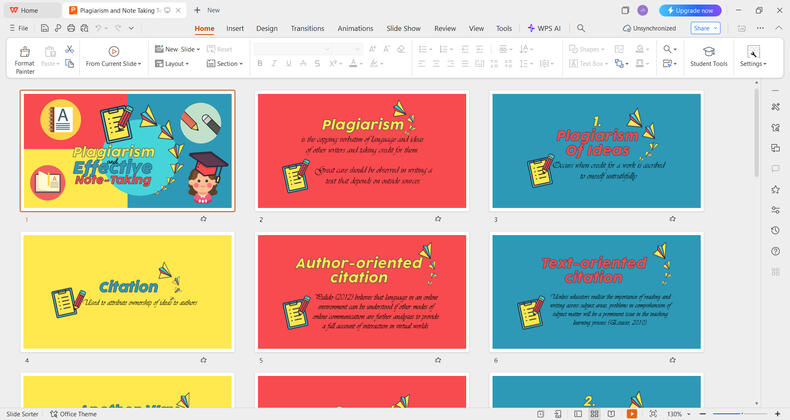Open the Insert tab
The height and width of the screenshot is (420, 790).
click(x=235, y=28)
